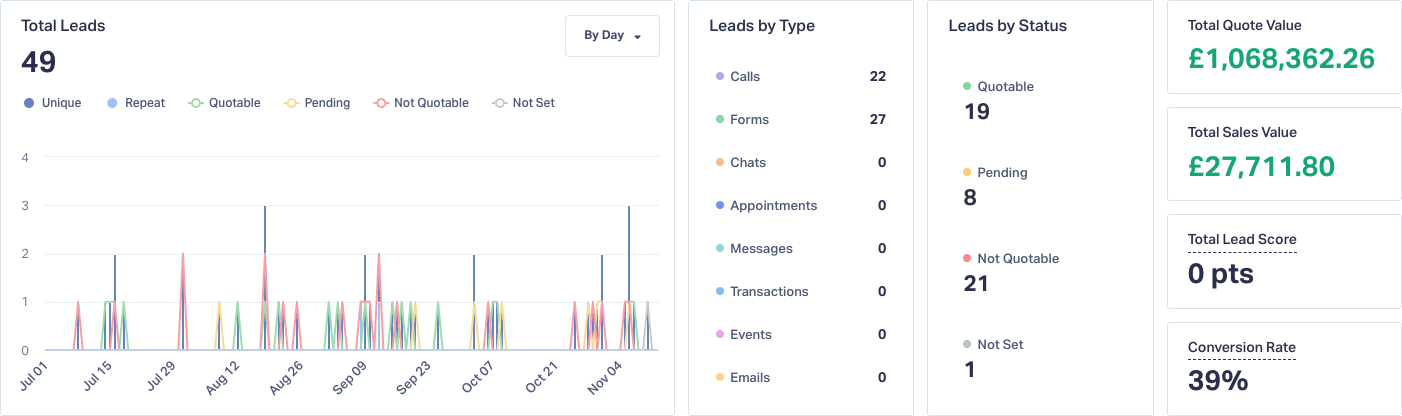Click the Messages teal dot icon
1402x416 pixels.
pyautogui.click(x=720, y=249)
